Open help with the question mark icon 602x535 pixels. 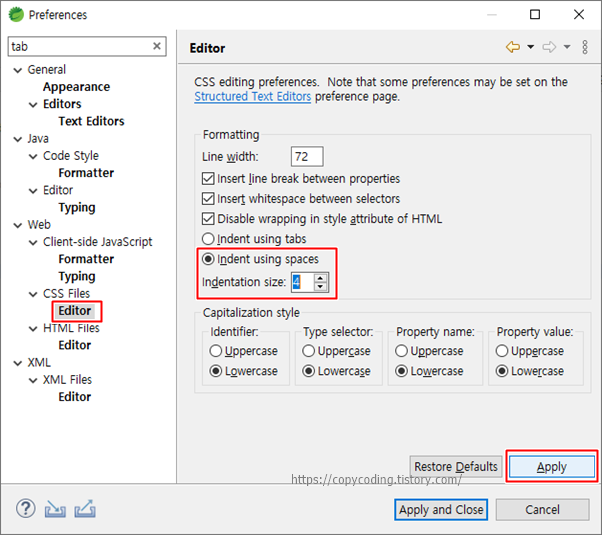click(26, 508)
